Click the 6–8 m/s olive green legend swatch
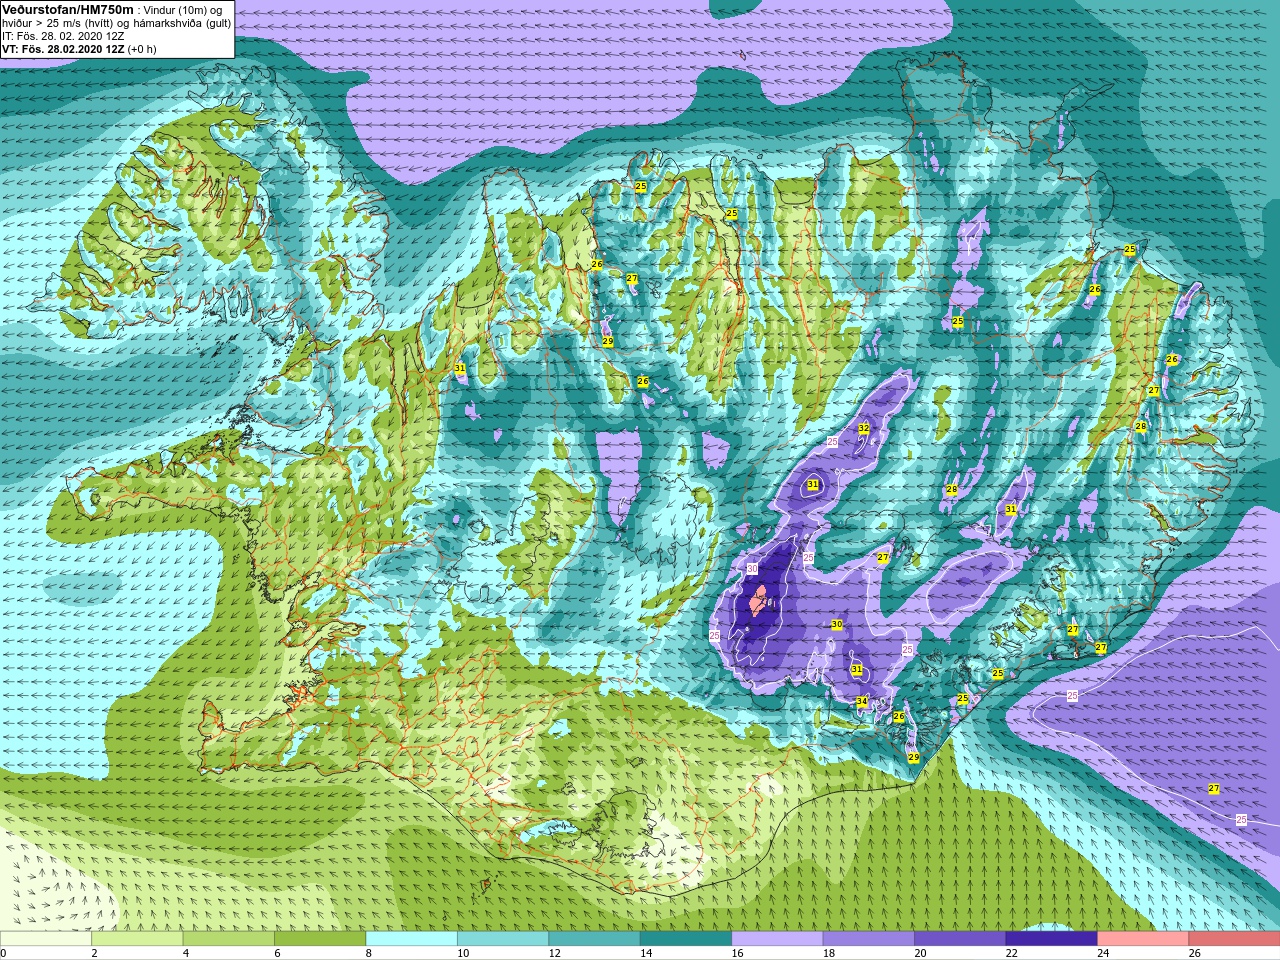Screen dimensions: 1280x960 [x=320, y=939]
